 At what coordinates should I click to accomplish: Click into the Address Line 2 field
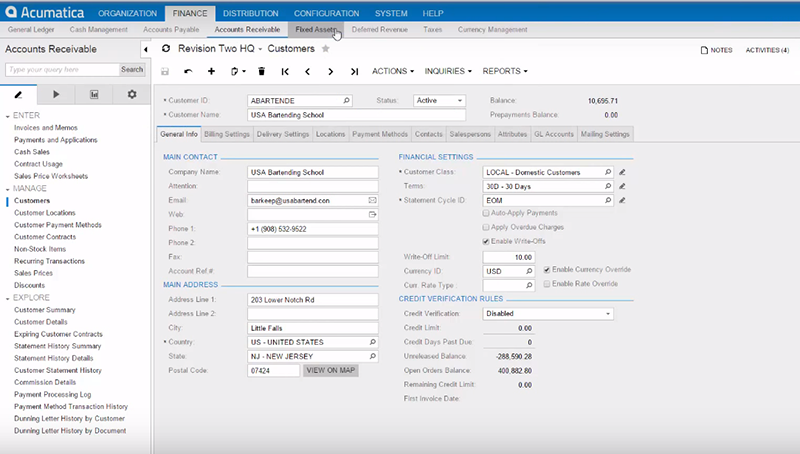[x=312, y=314]
